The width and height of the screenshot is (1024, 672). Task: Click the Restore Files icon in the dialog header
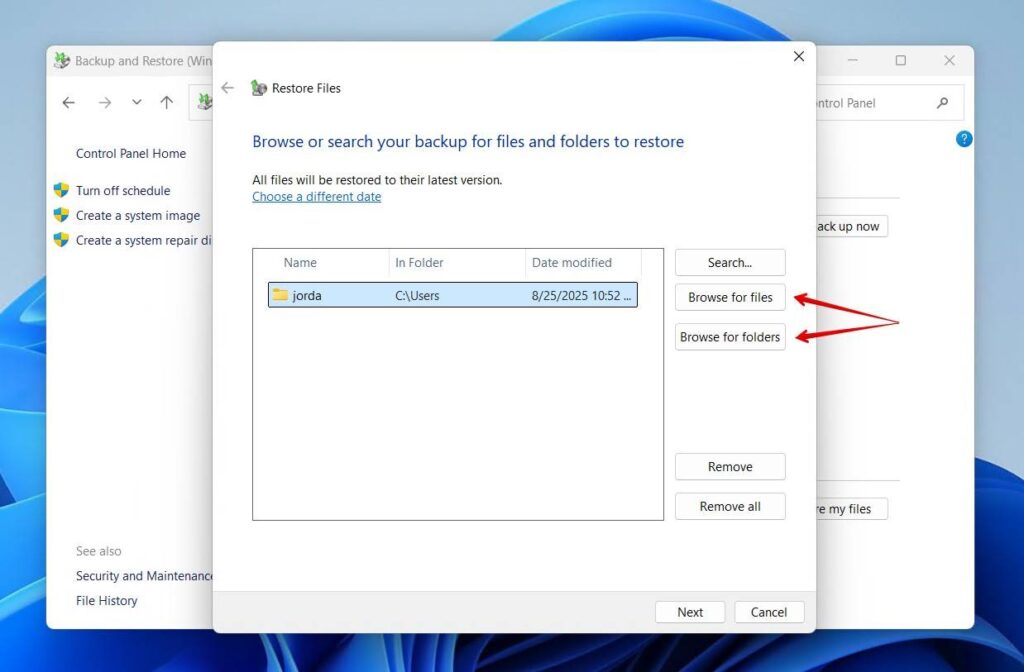tap(260, 88)
